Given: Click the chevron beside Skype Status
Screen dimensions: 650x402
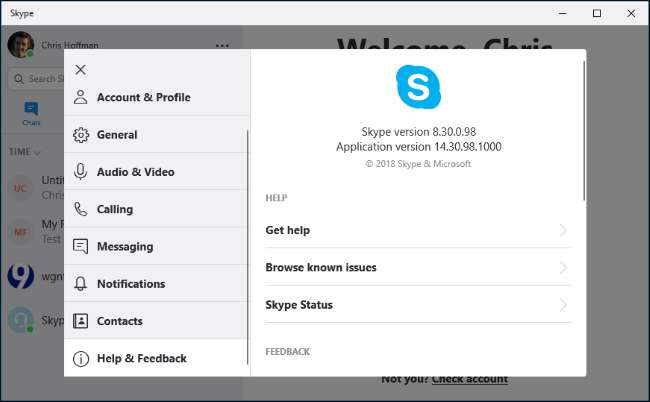Looking at the screenshot, I should (x=563, y=305).
